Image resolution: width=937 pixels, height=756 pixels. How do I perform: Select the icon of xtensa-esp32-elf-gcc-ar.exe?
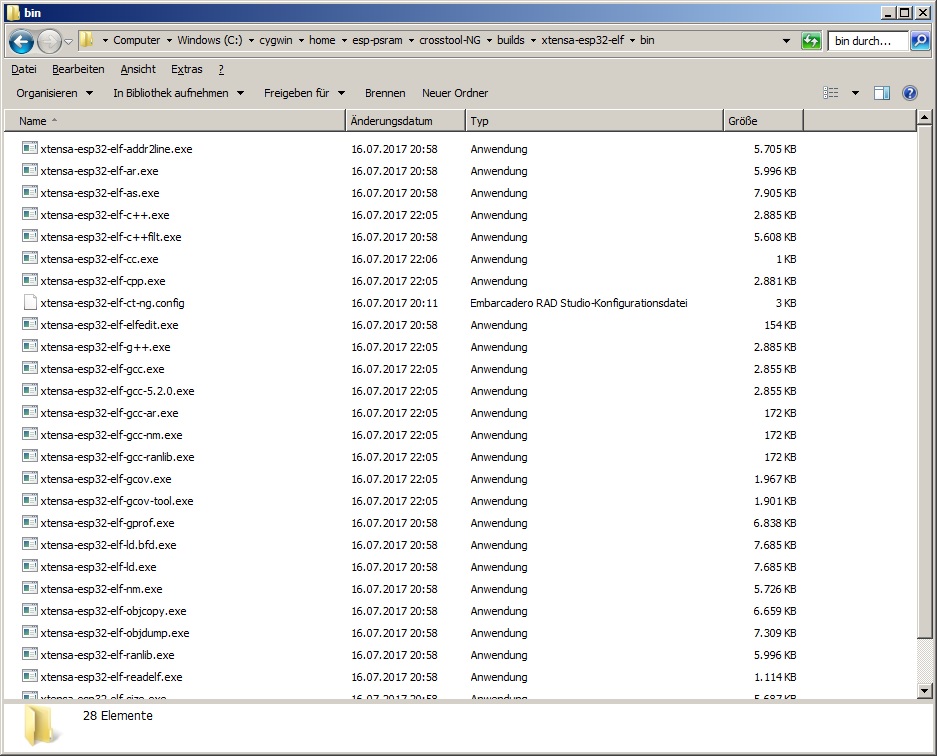(30, 412)
